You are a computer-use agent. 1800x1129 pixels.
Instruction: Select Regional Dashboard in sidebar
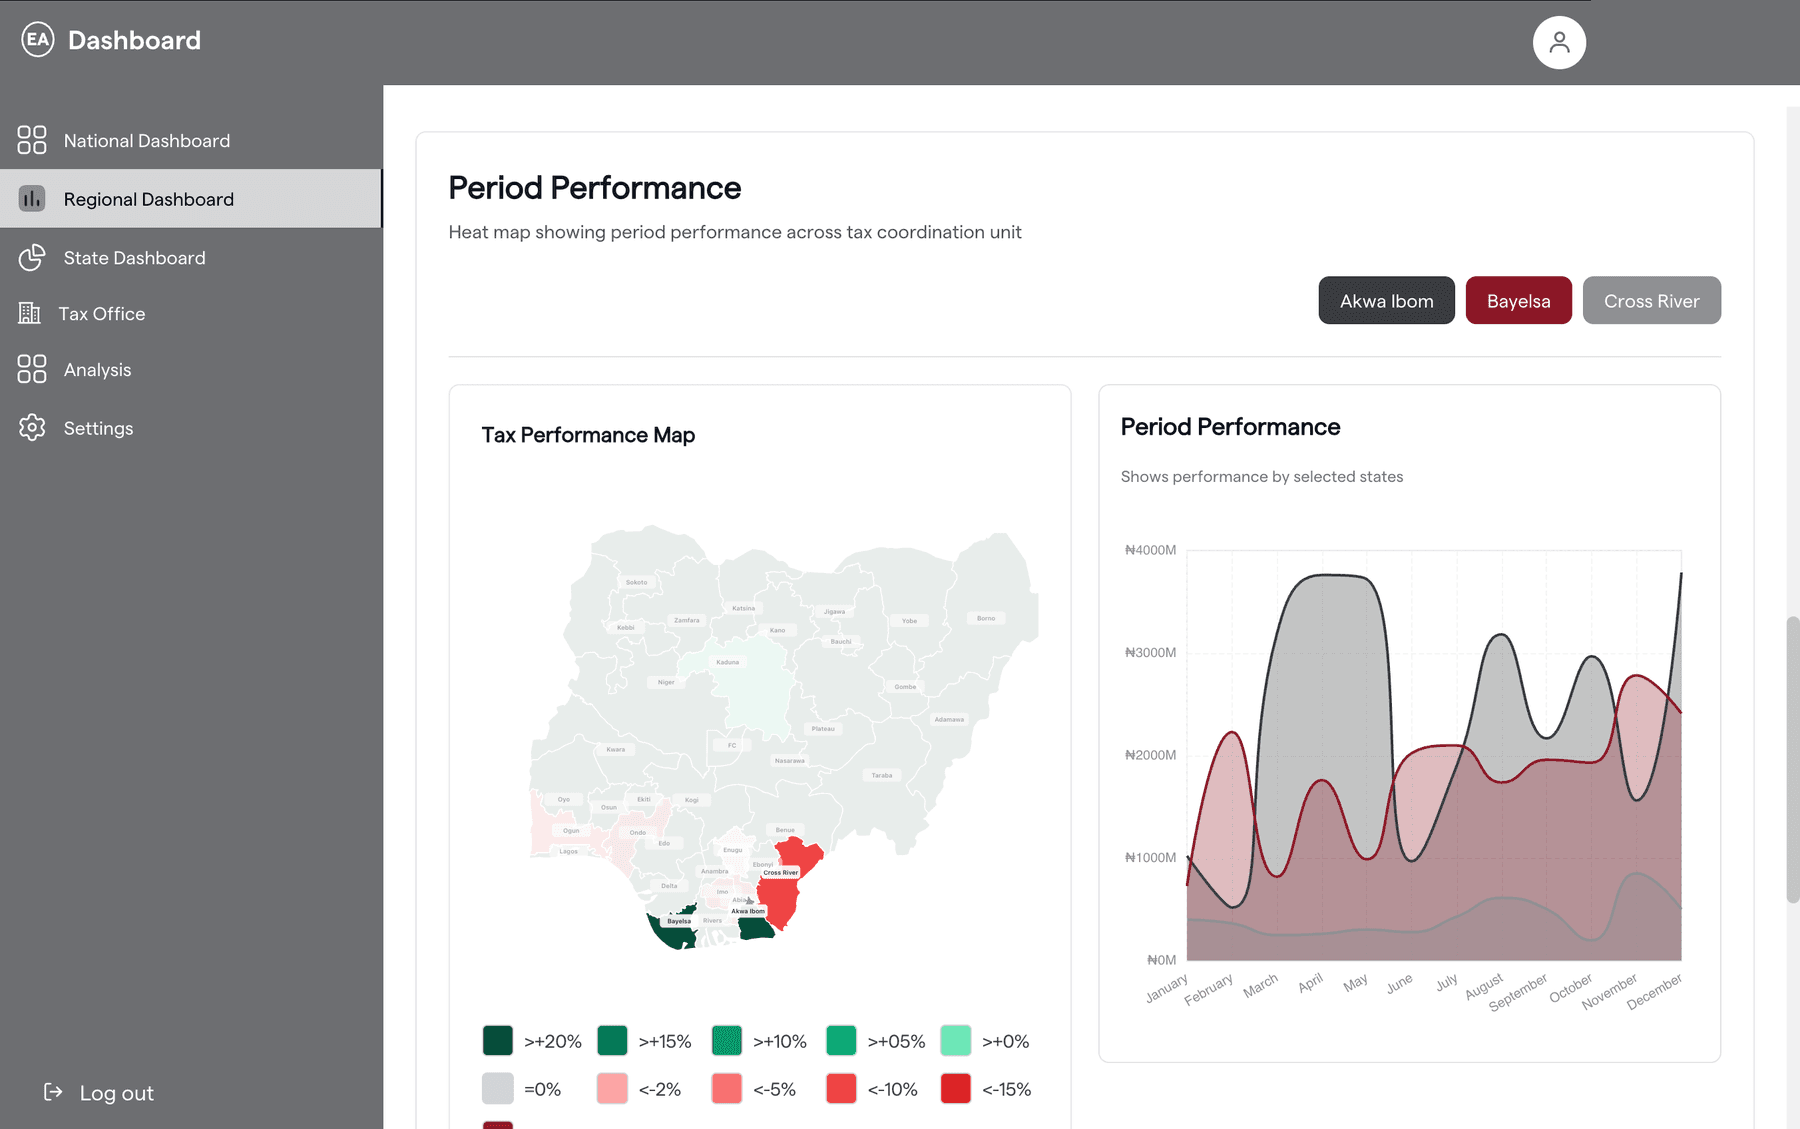point(191,198)
